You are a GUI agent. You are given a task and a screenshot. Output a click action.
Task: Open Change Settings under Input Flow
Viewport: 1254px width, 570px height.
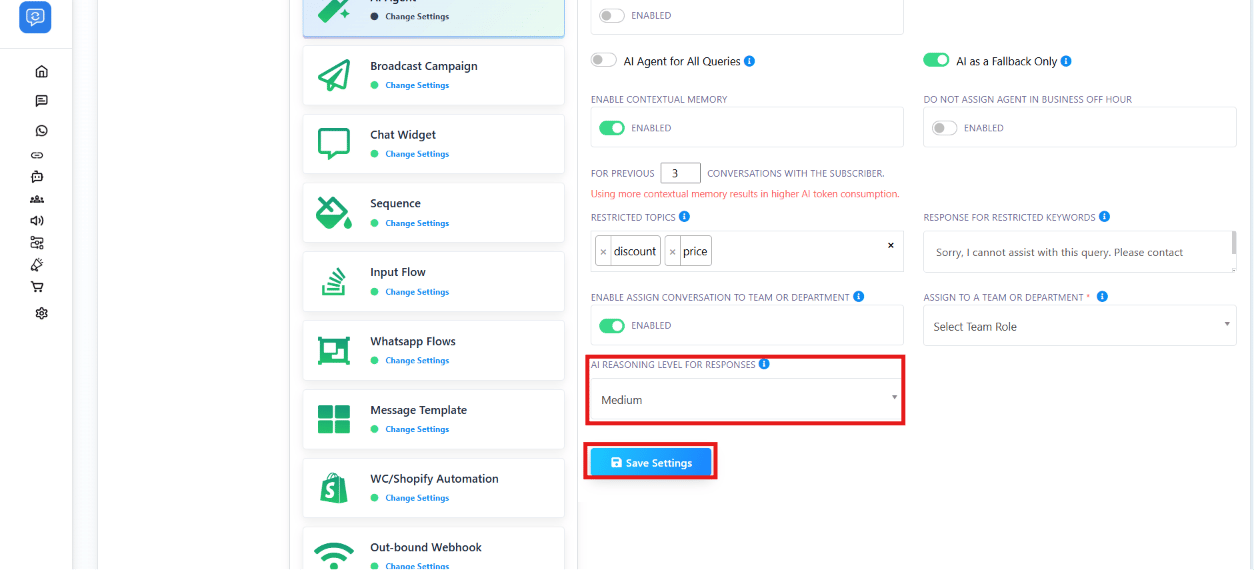click(417, 292)
